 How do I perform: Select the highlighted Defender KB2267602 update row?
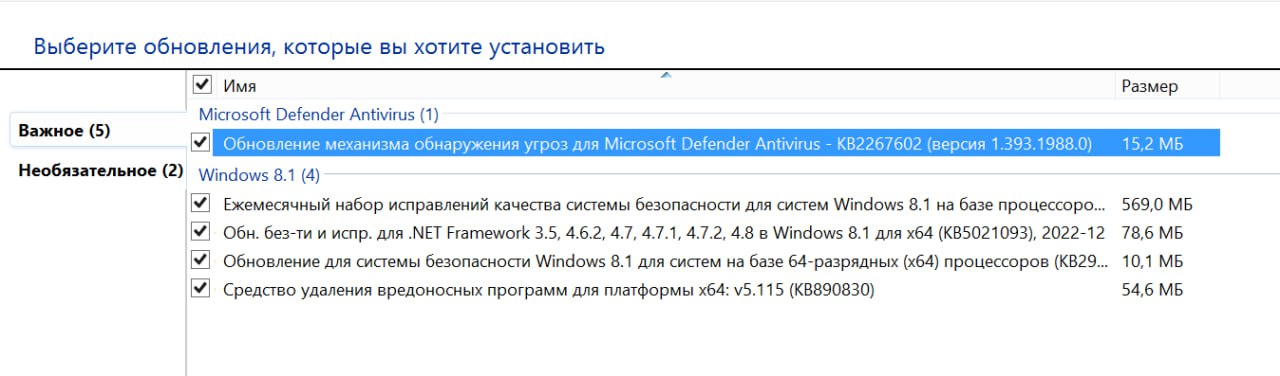[x=716, y=143]
